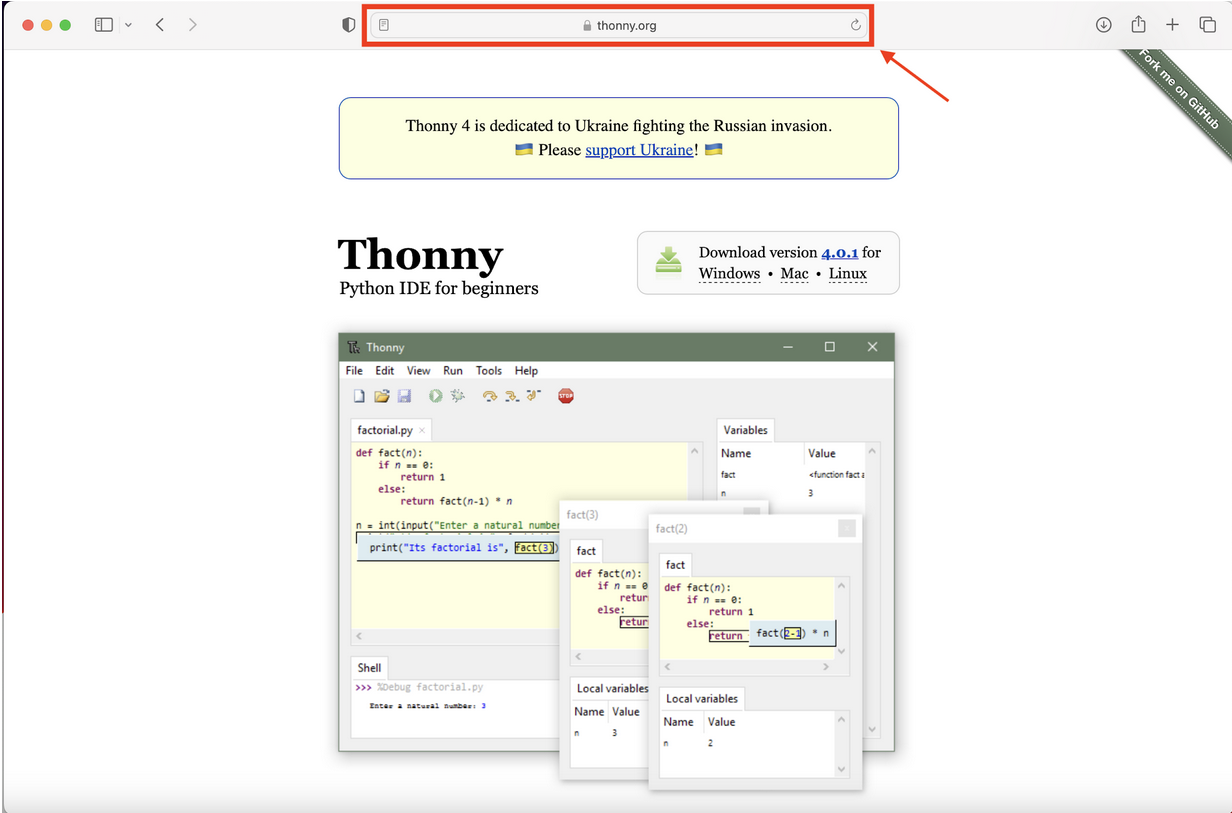
Task: Click Thonny's Save floppy disk icon
Action: (404, 396)
